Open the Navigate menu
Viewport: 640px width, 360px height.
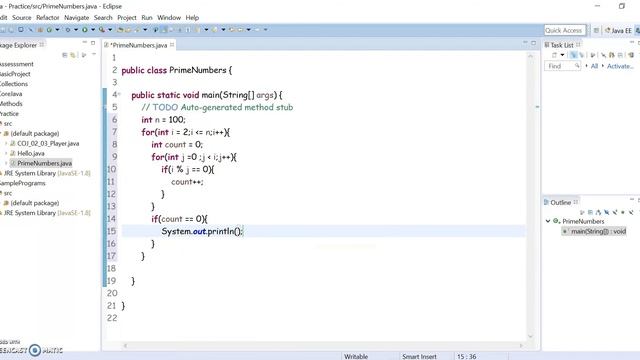click(76, 18)
